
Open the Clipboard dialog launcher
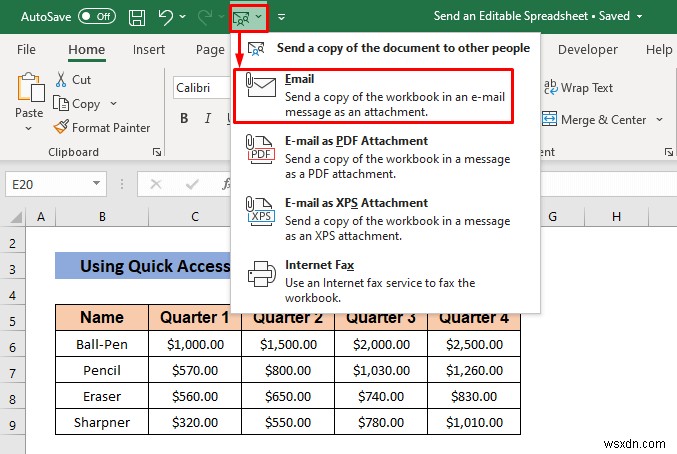pyautogui.click(x=157, y=152)
